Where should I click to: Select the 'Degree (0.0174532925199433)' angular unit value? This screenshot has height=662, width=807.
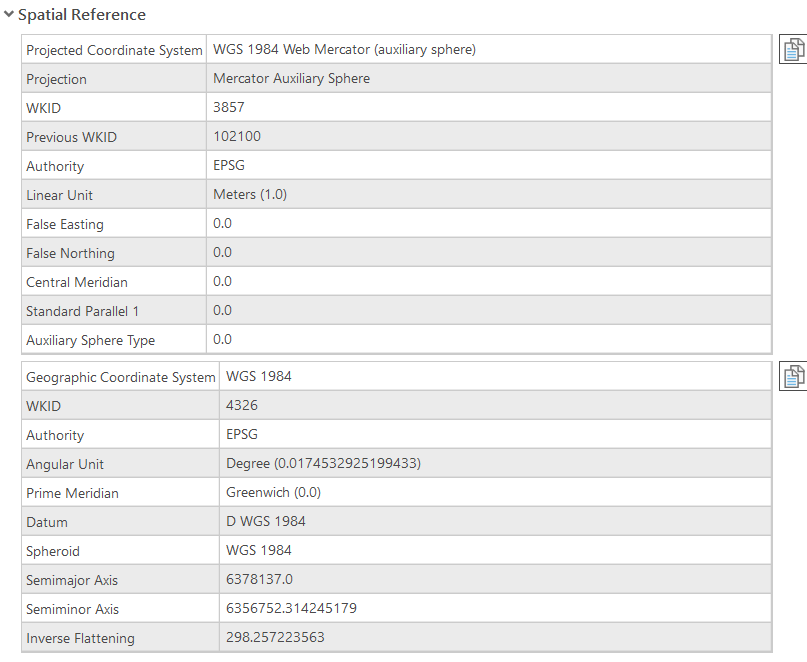pyautogui.click(x=323, y=463)
